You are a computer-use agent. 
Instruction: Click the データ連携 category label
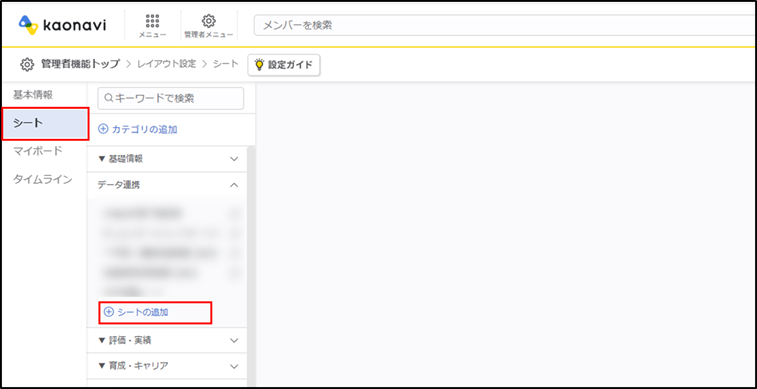pos(119,184)
